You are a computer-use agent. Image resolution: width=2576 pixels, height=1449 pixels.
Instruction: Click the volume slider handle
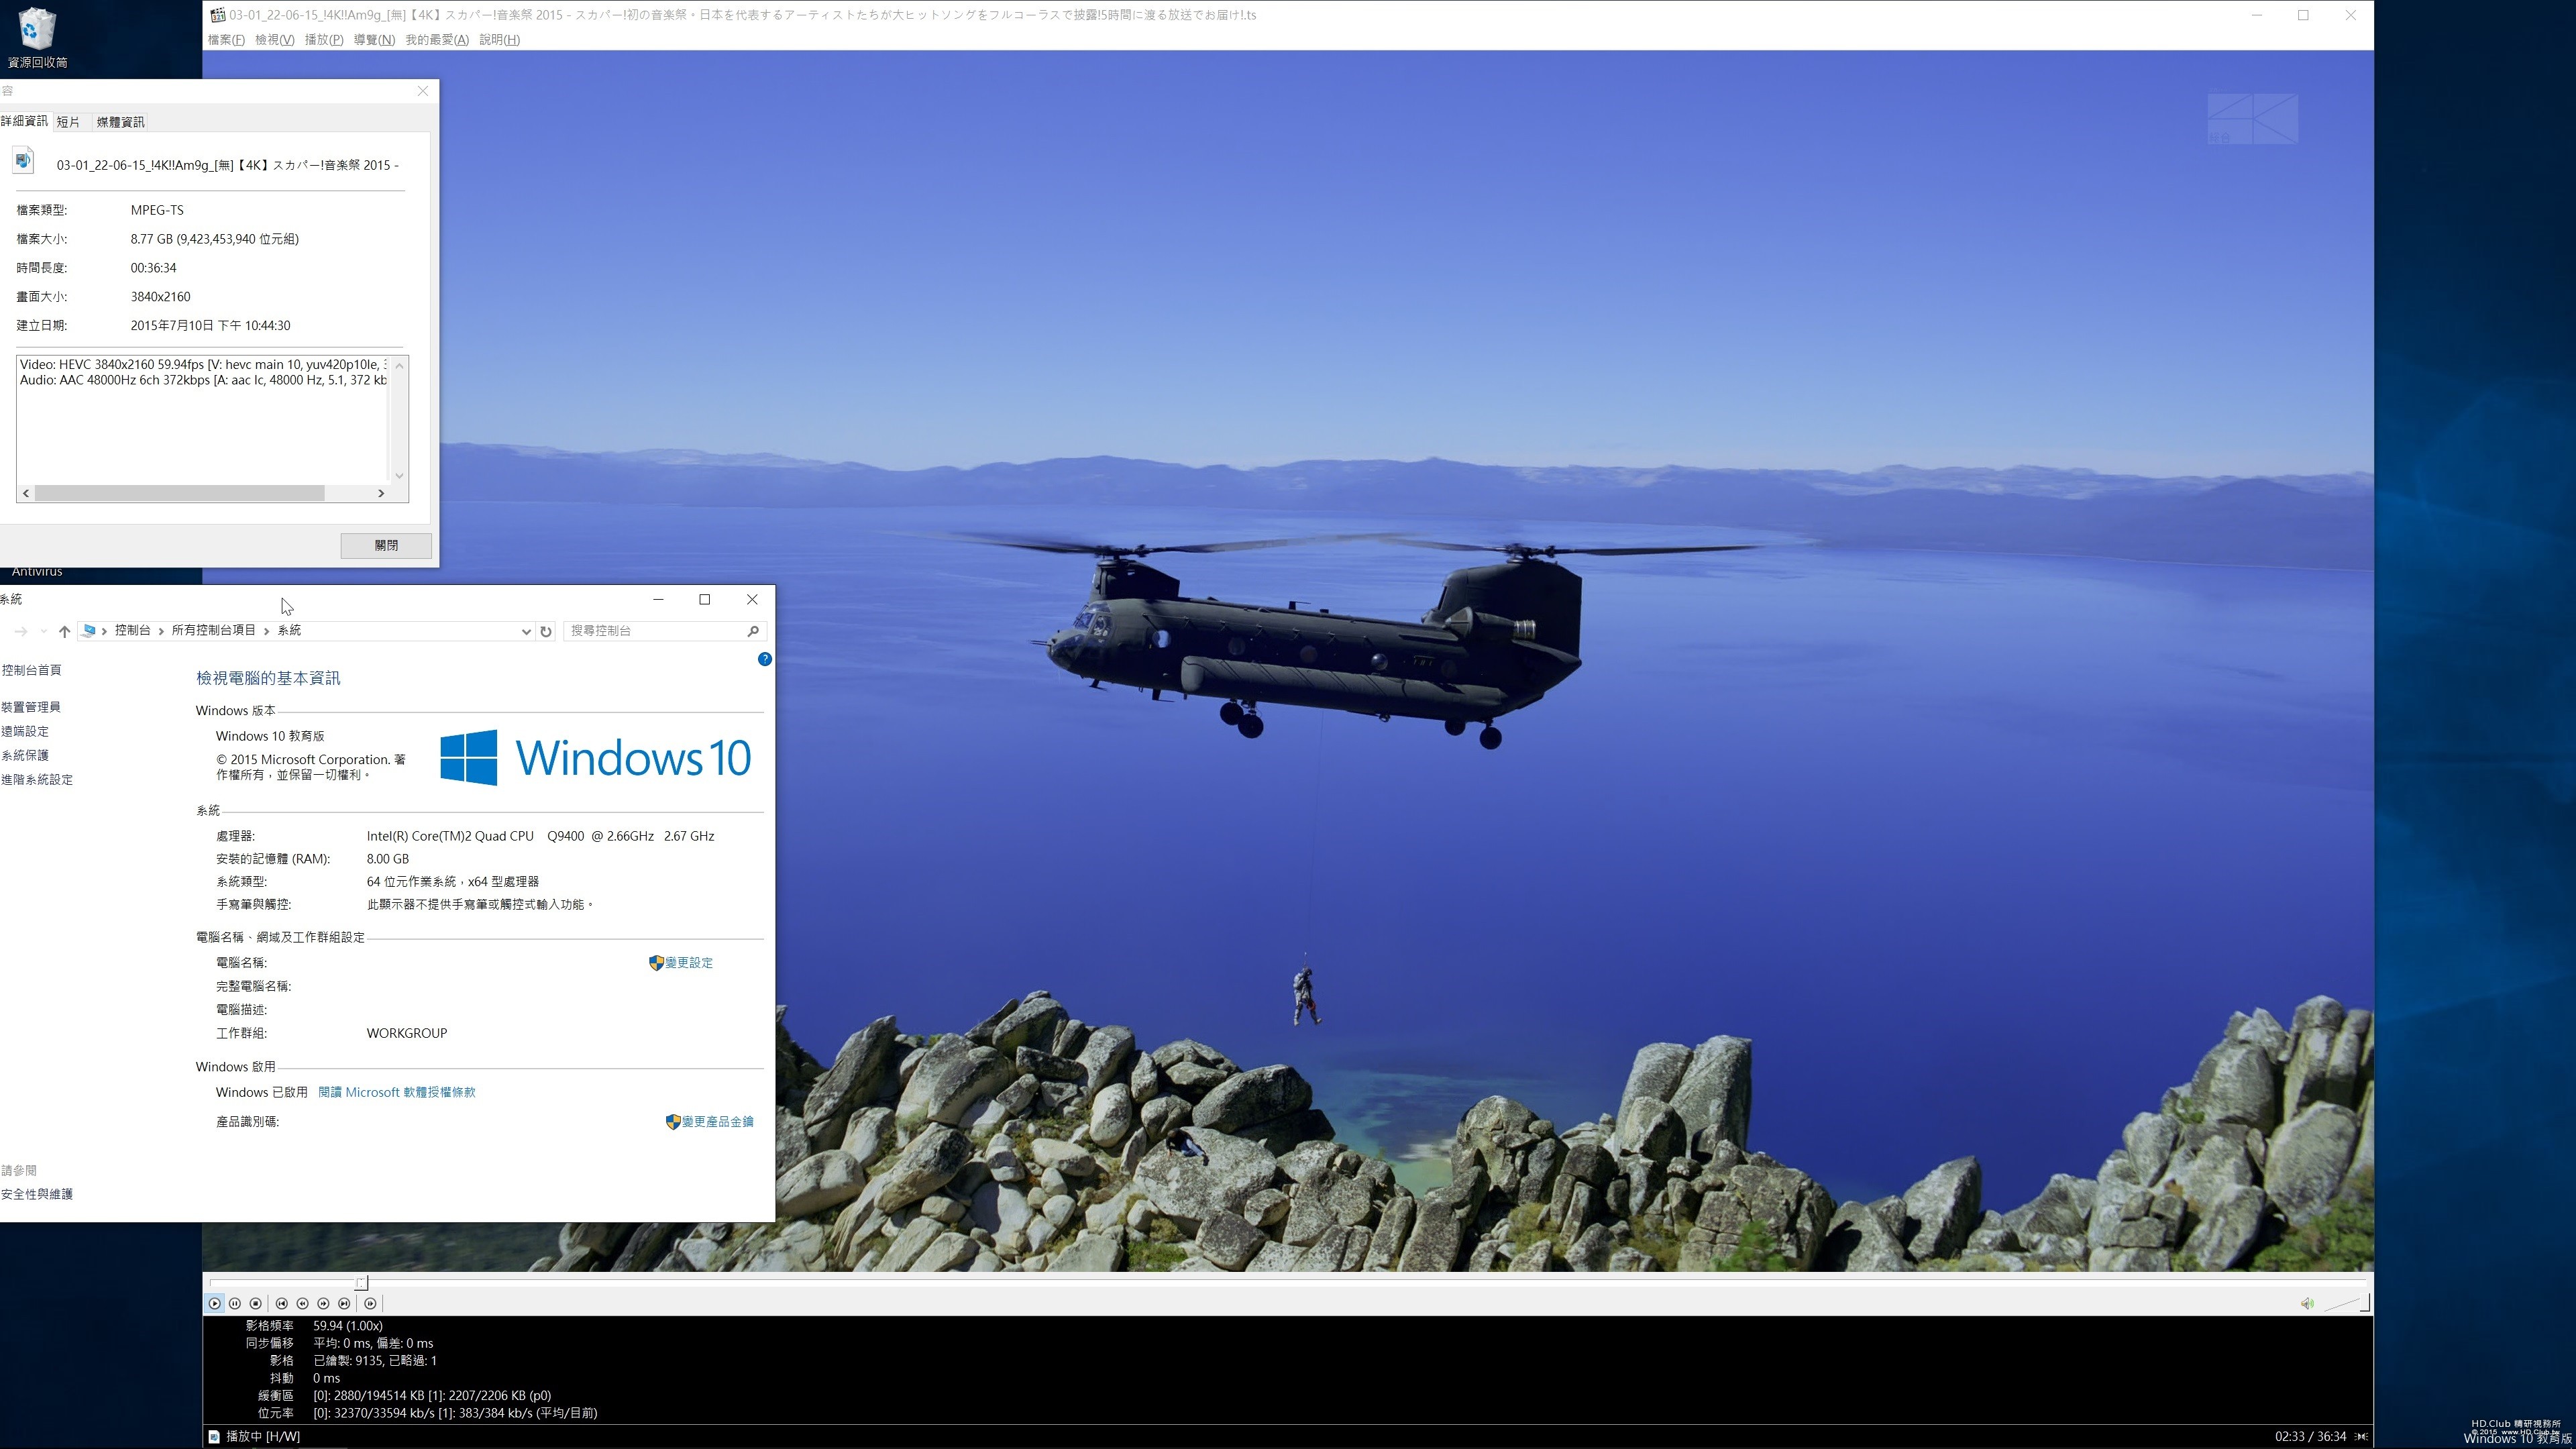click(x=2364, y=1303)
